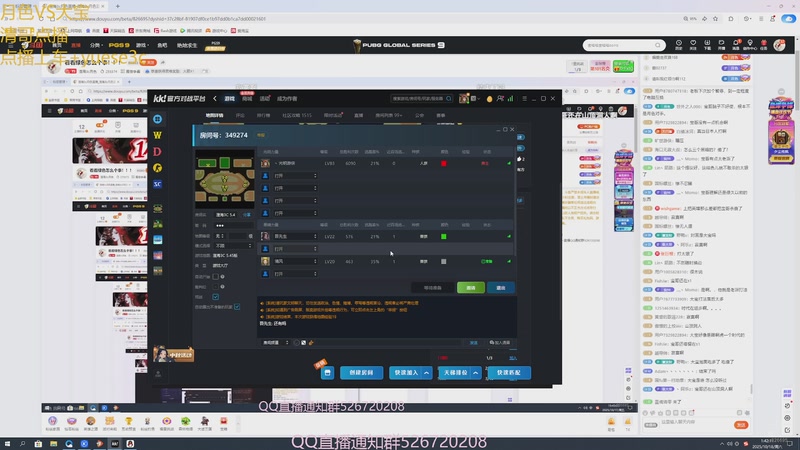Select the SC game icon in sidebar
This screenshot has width=800, height=450.
coord(158,184)
